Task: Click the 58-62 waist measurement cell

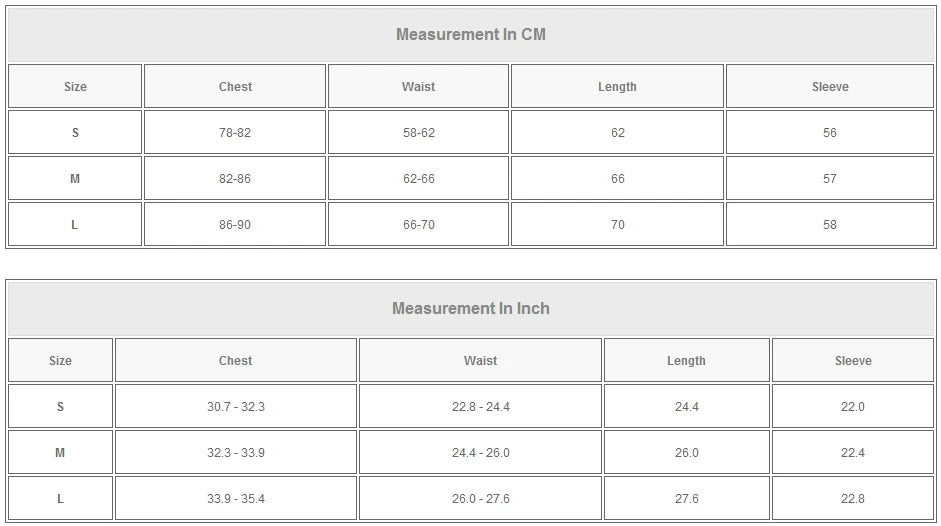Action: tap(418, 133)
